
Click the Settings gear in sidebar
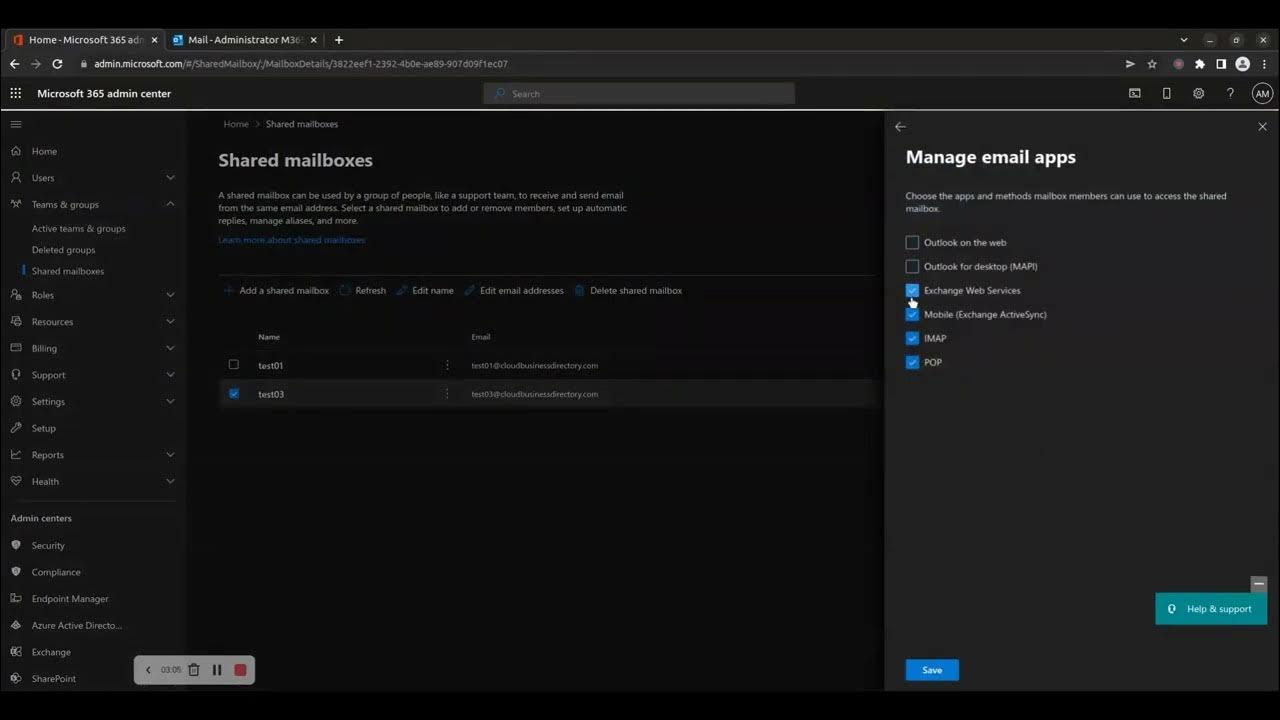[x=16, y=401]
